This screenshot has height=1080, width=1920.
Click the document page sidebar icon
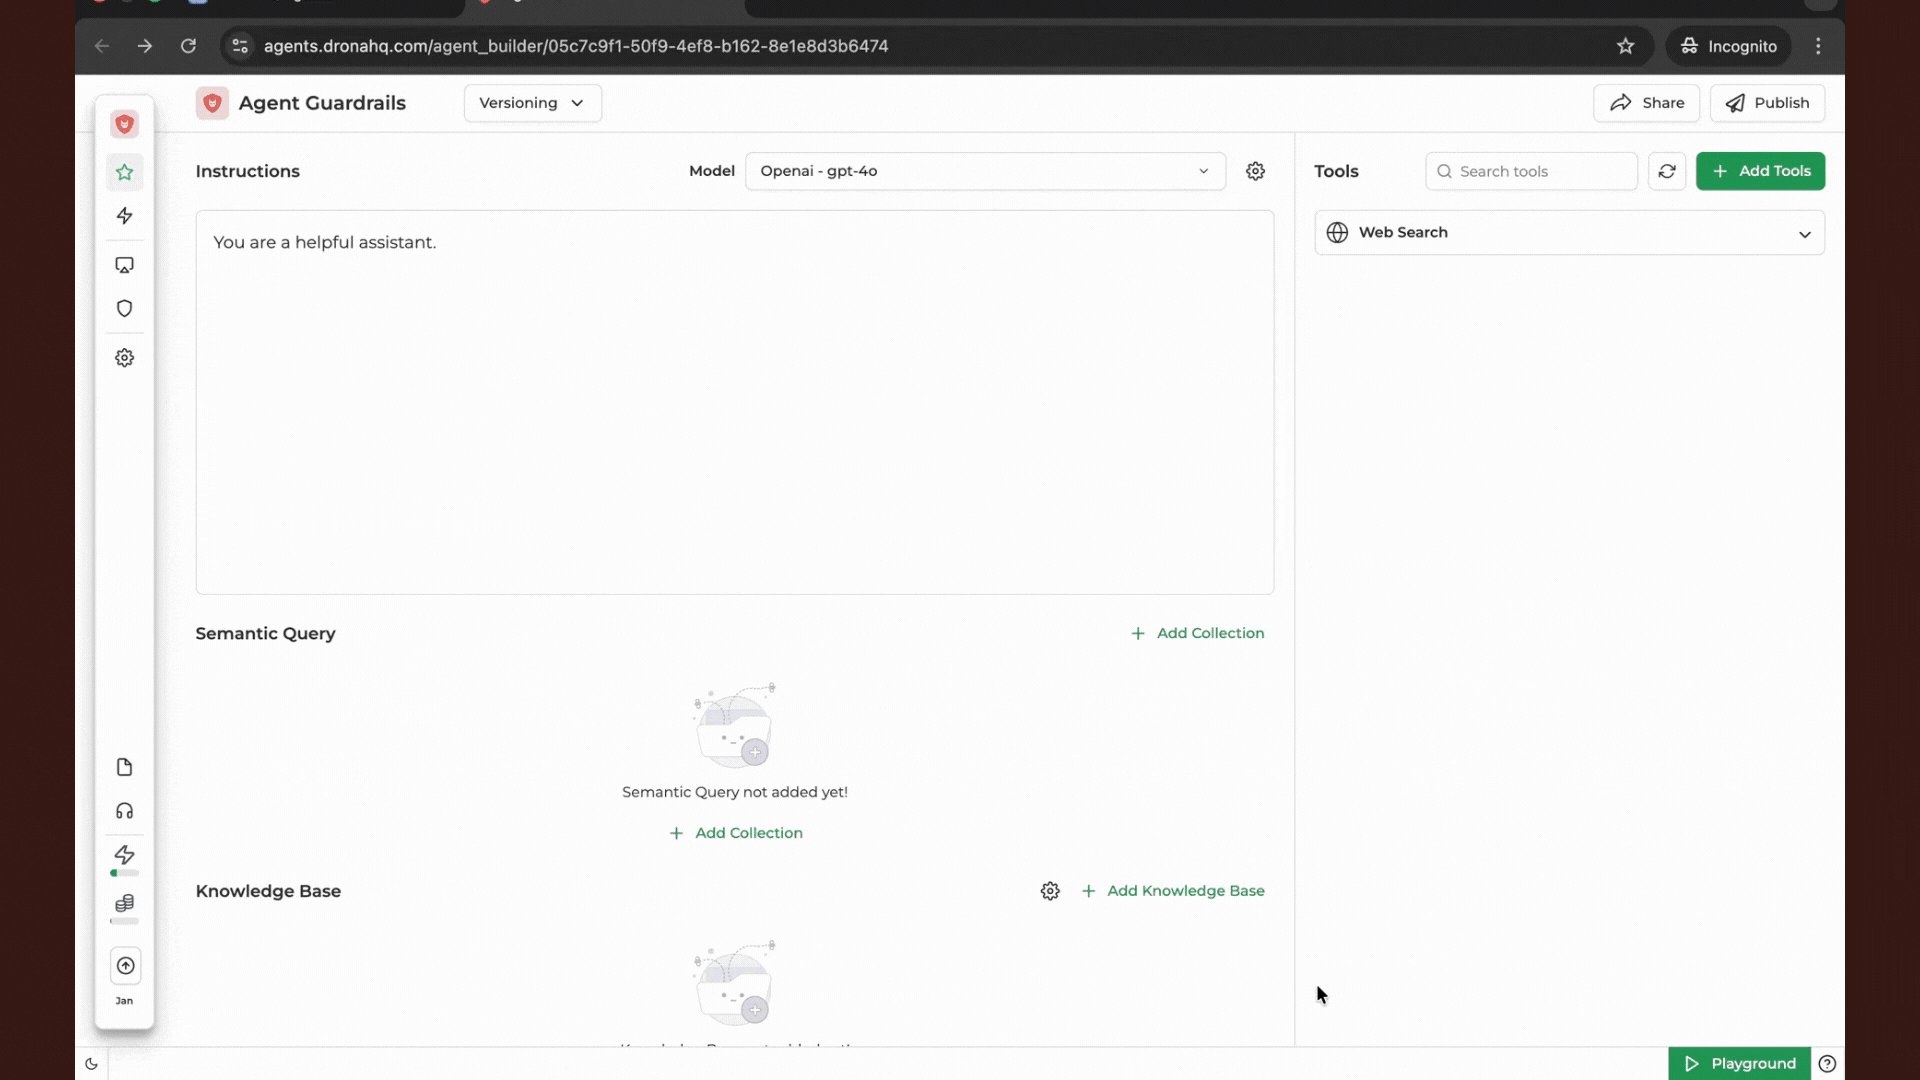tap(124, 767)
